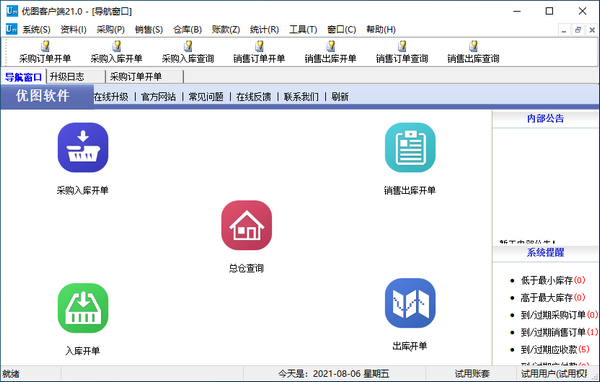Viewport: 600px width, 382px height.
Task: Restore the inner MDI child window
Action: point(578,30)
